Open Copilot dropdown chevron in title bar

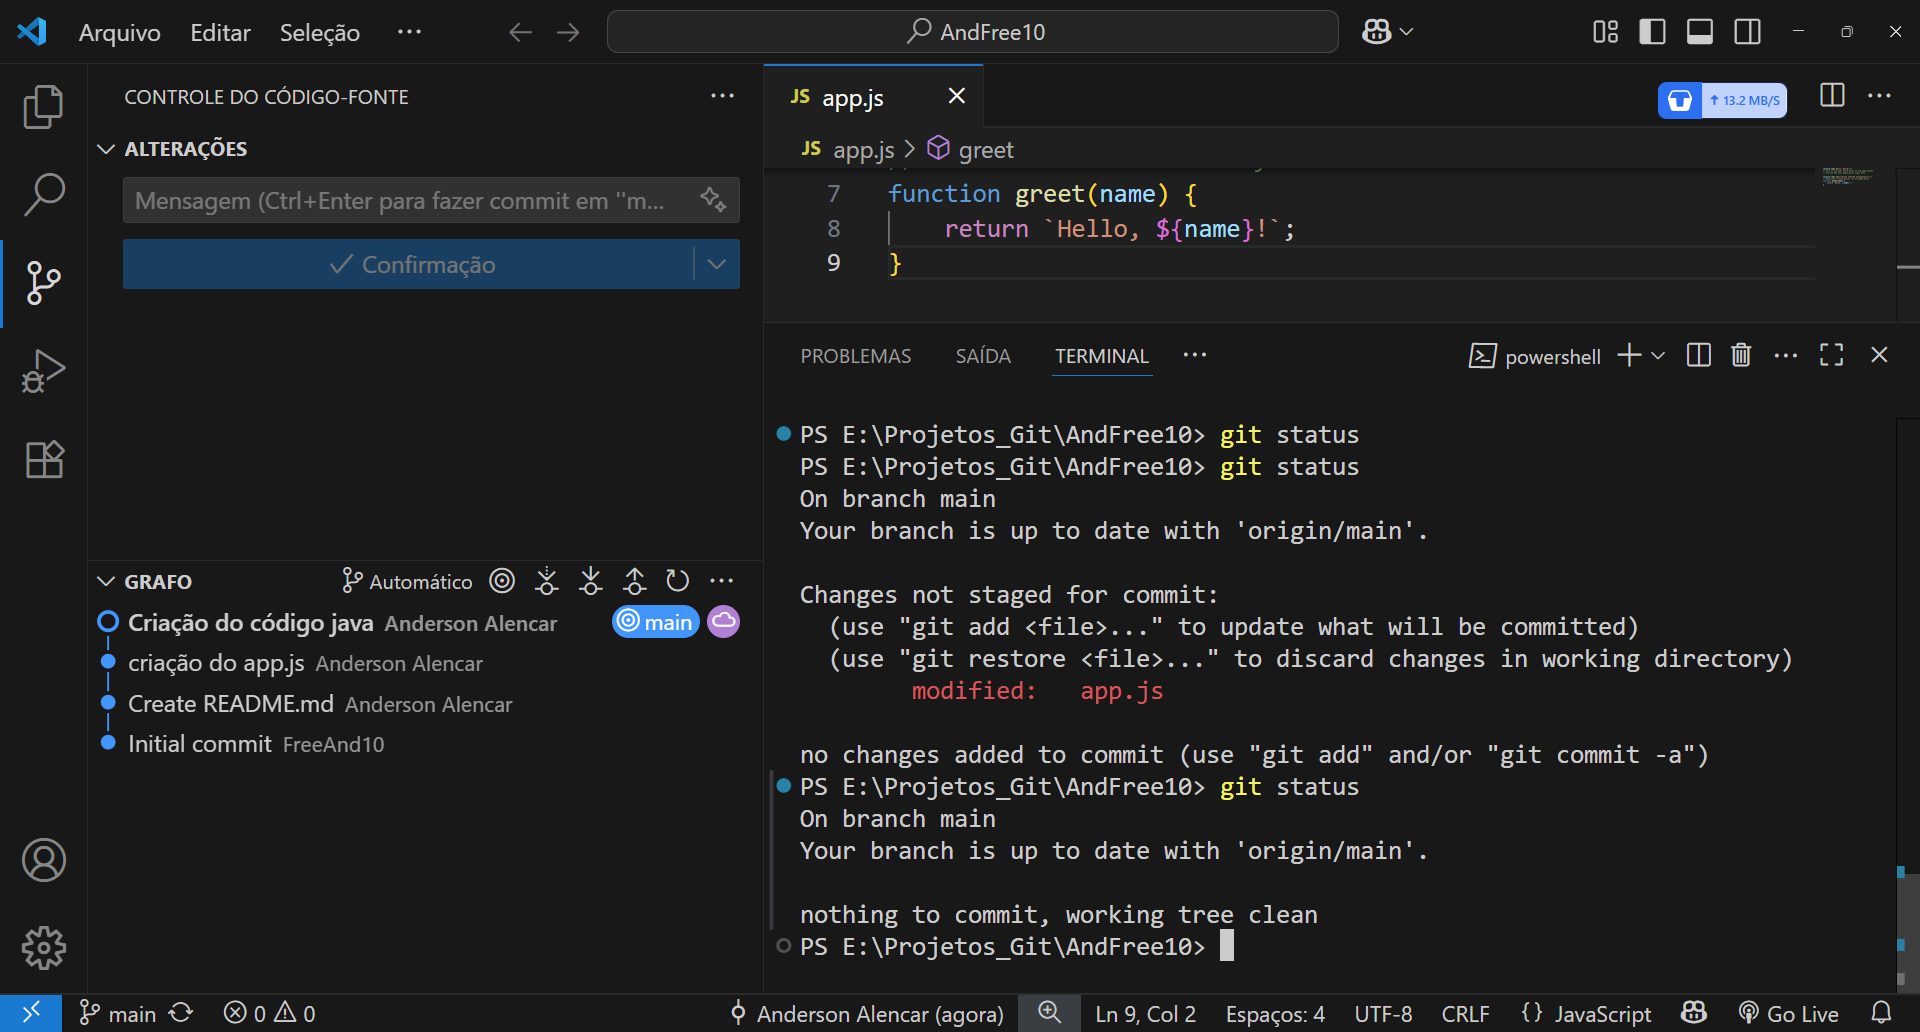1406,32
